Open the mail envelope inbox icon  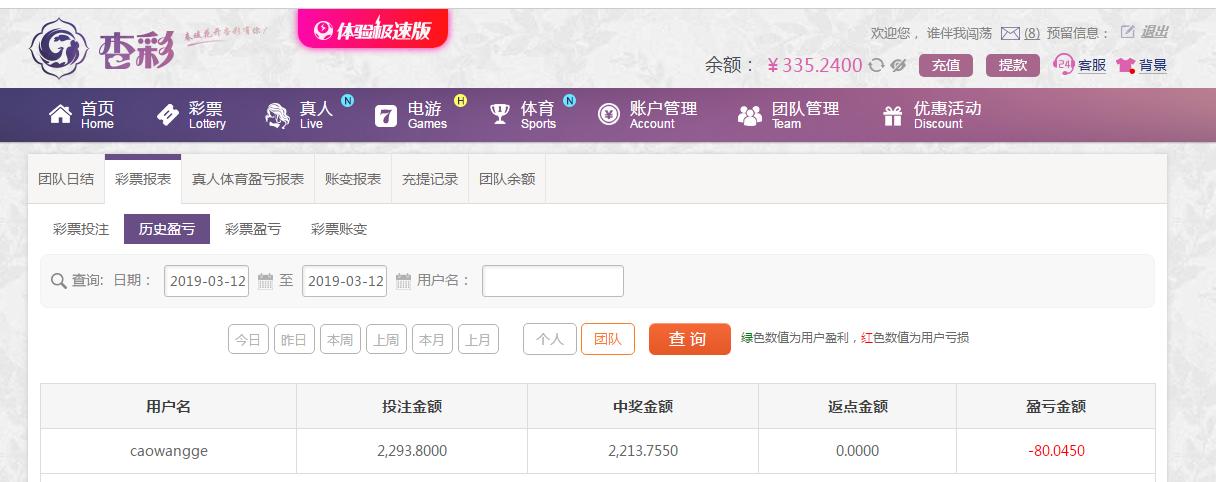tap(1010, 33)
